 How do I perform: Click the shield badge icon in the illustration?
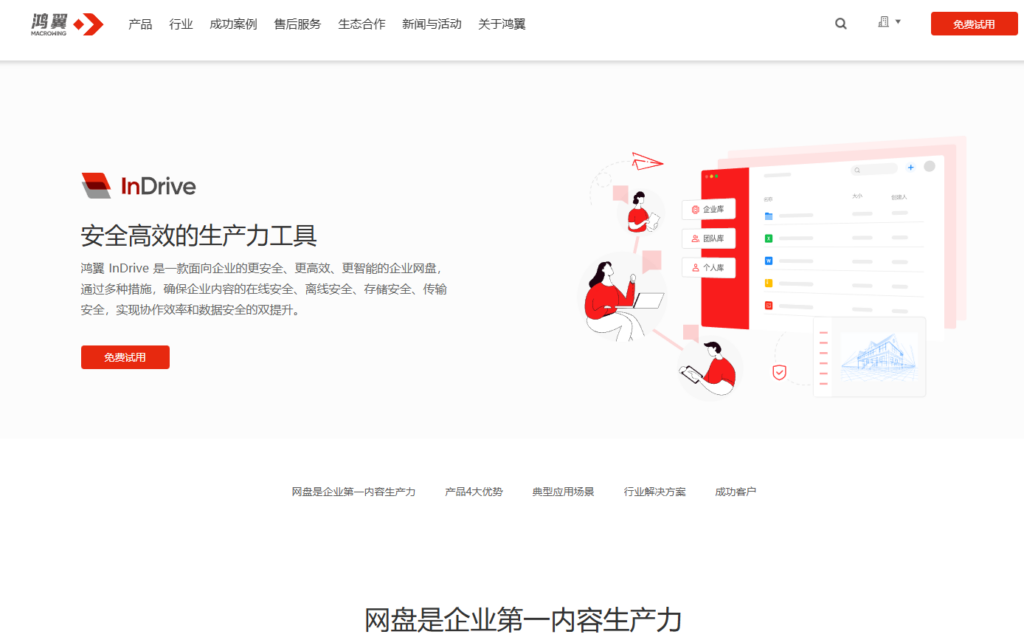[x=780, y=371]
